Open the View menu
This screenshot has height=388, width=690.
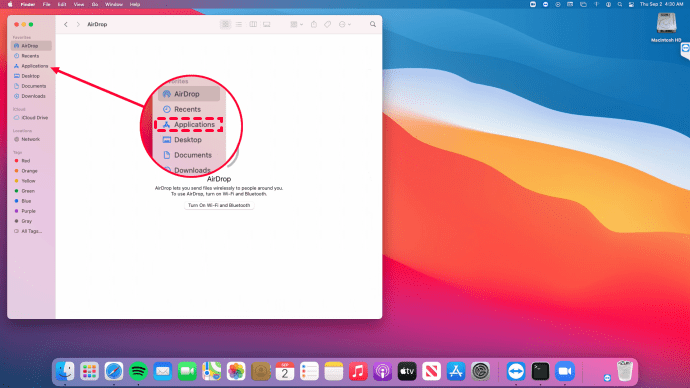click(x=79, y=4)
